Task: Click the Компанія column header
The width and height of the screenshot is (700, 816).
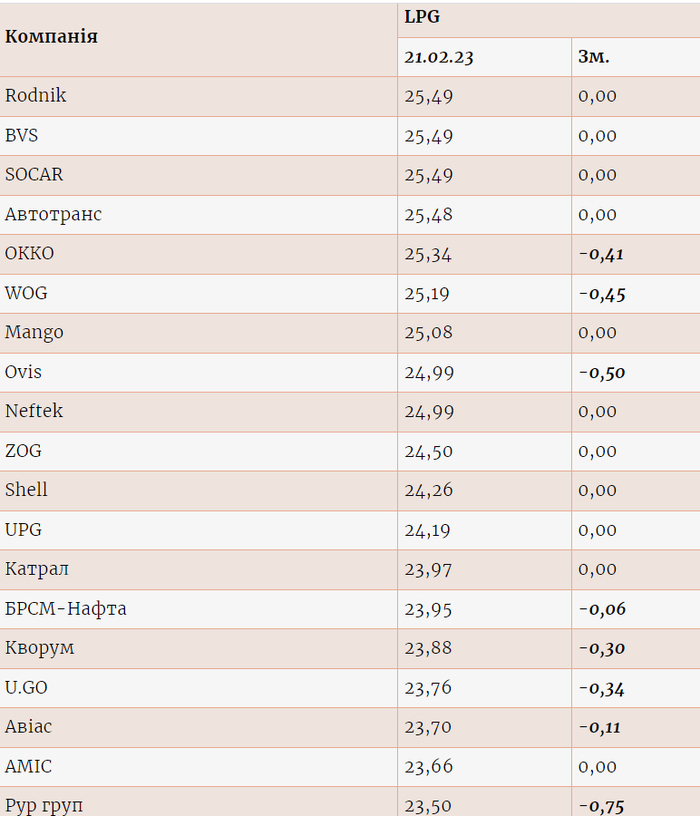Action: coord(52,37)
